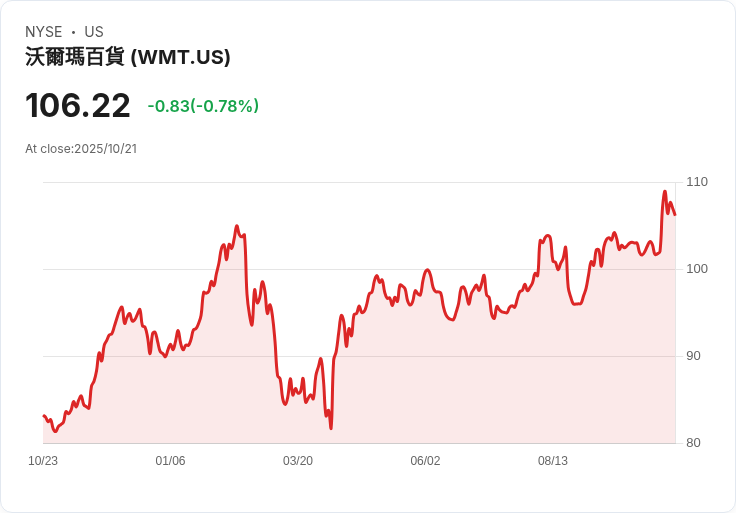Click the rightmost end of the price line
Screen dimensions: 736x513
(675, 214)
